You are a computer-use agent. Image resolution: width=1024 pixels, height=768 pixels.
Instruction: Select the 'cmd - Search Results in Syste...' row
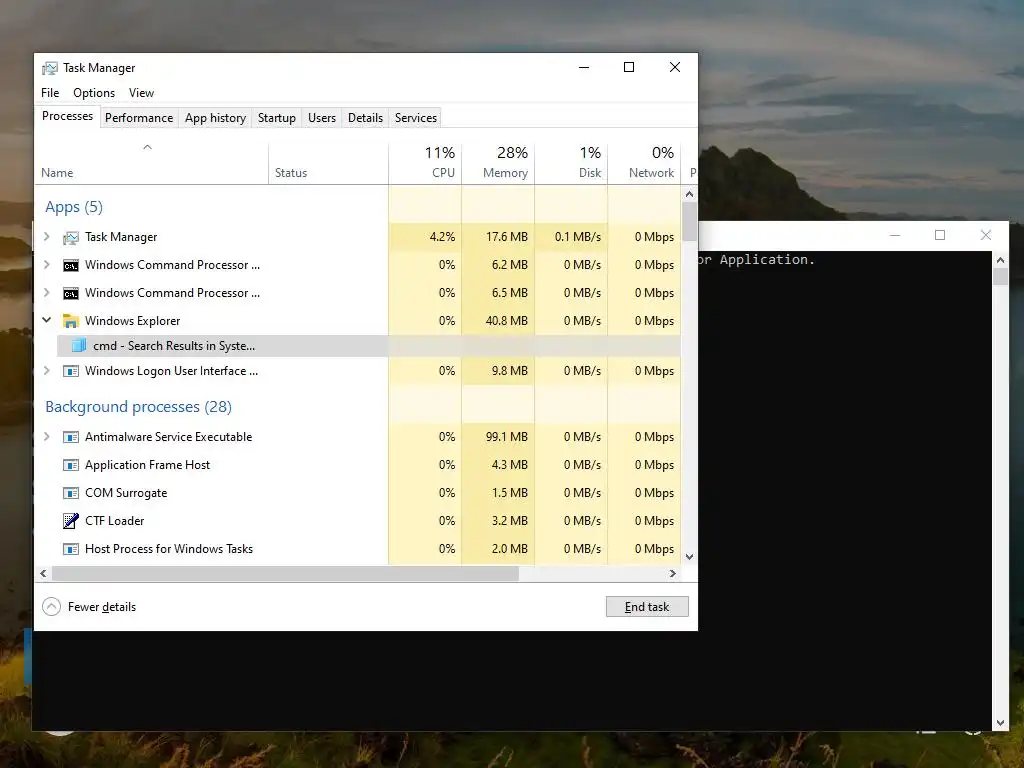click(x=369, y=345)
